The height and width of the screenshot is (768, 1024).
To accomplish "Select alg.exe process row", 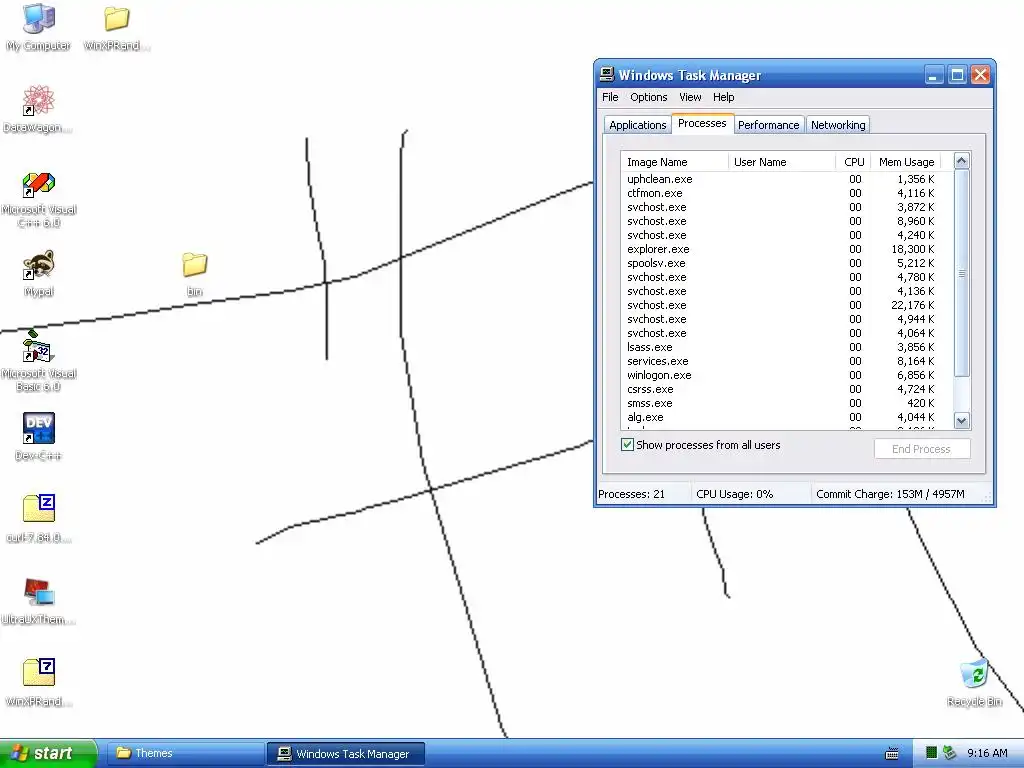I will [786, 417].
